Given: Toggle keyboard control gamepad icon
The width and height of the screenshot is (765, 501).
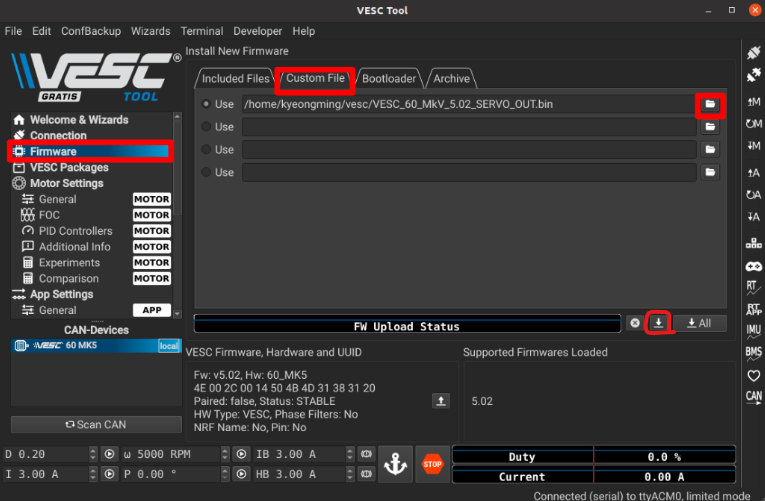Looking at the screenshot, I should tap(754, 266).
